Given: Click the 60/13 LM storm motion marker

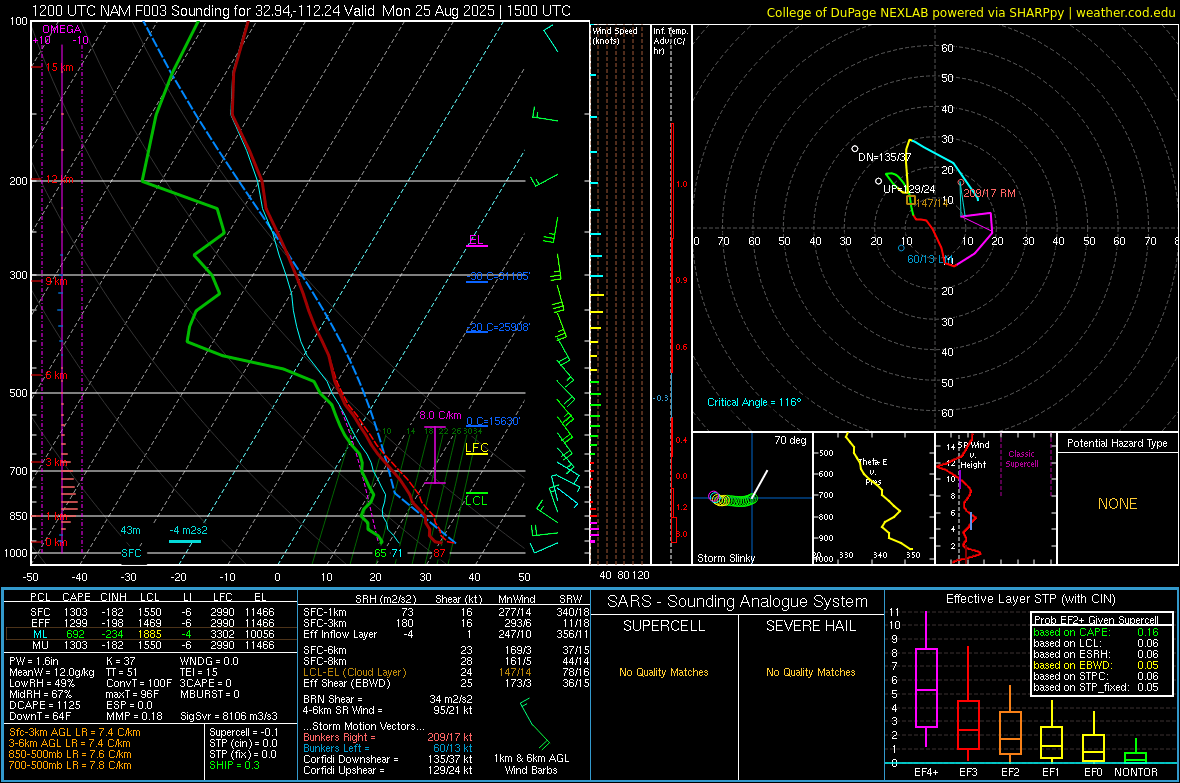Looking at the screenshot, I should [930, 259].
